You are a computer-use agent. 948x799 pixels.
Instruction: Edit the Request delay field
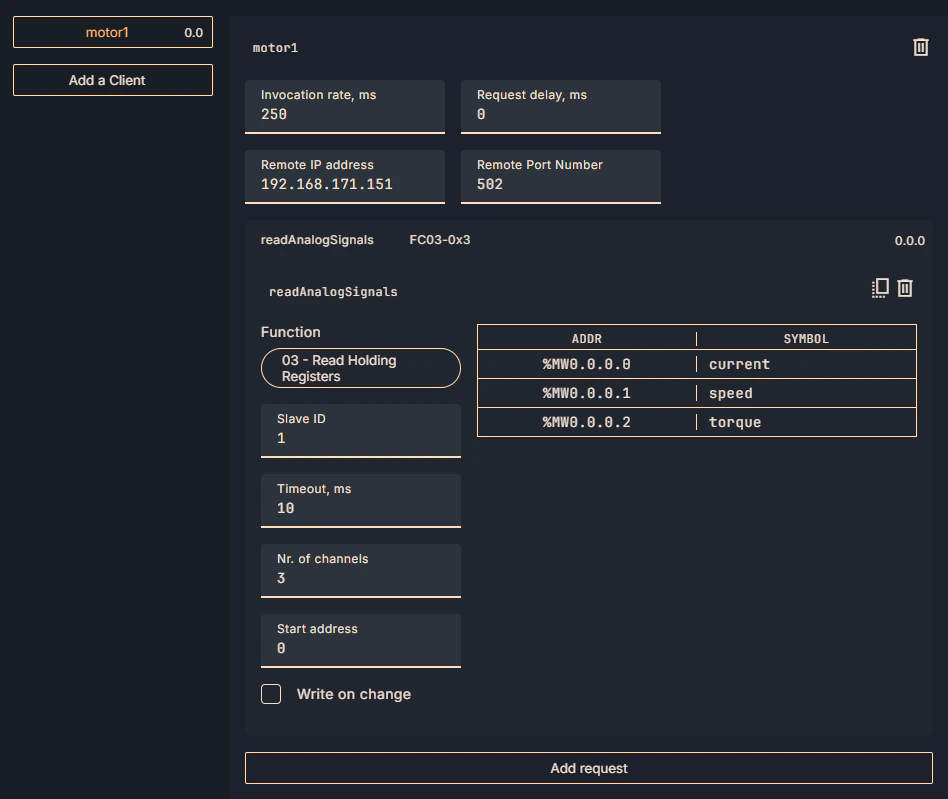(560, 106)
